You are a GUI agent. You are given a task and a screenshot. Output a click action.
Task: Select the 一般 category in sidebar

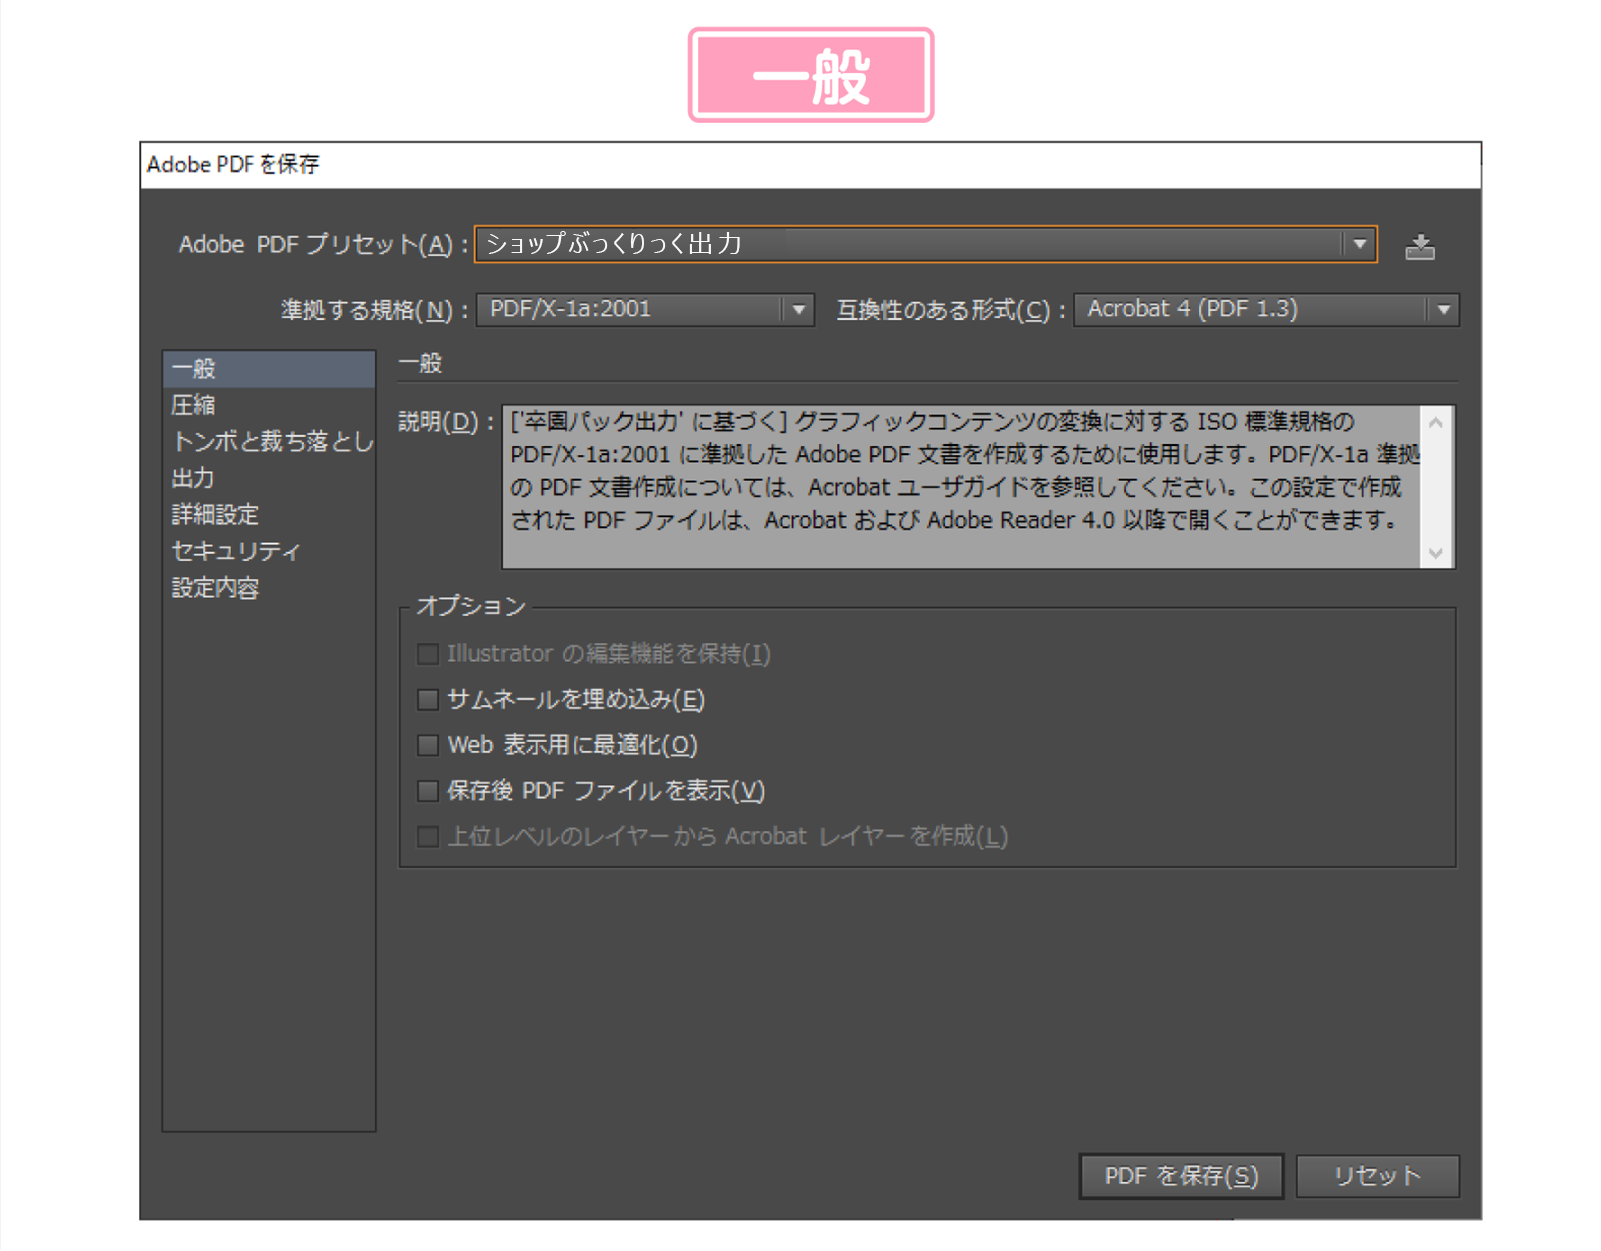269,369
